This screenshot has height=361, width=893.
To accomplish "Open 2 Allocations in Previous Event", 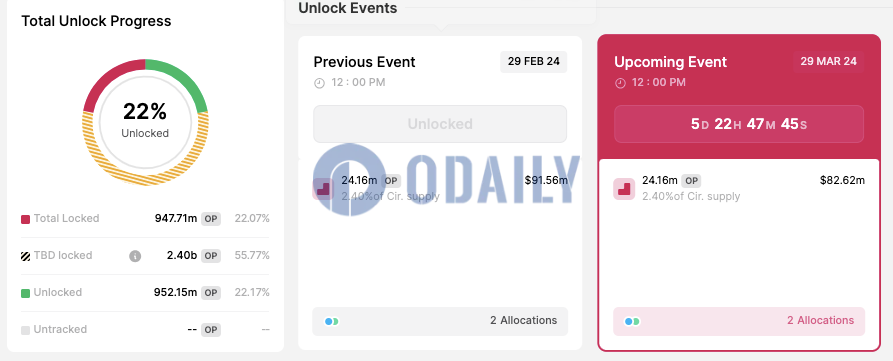I will [440, 321].
